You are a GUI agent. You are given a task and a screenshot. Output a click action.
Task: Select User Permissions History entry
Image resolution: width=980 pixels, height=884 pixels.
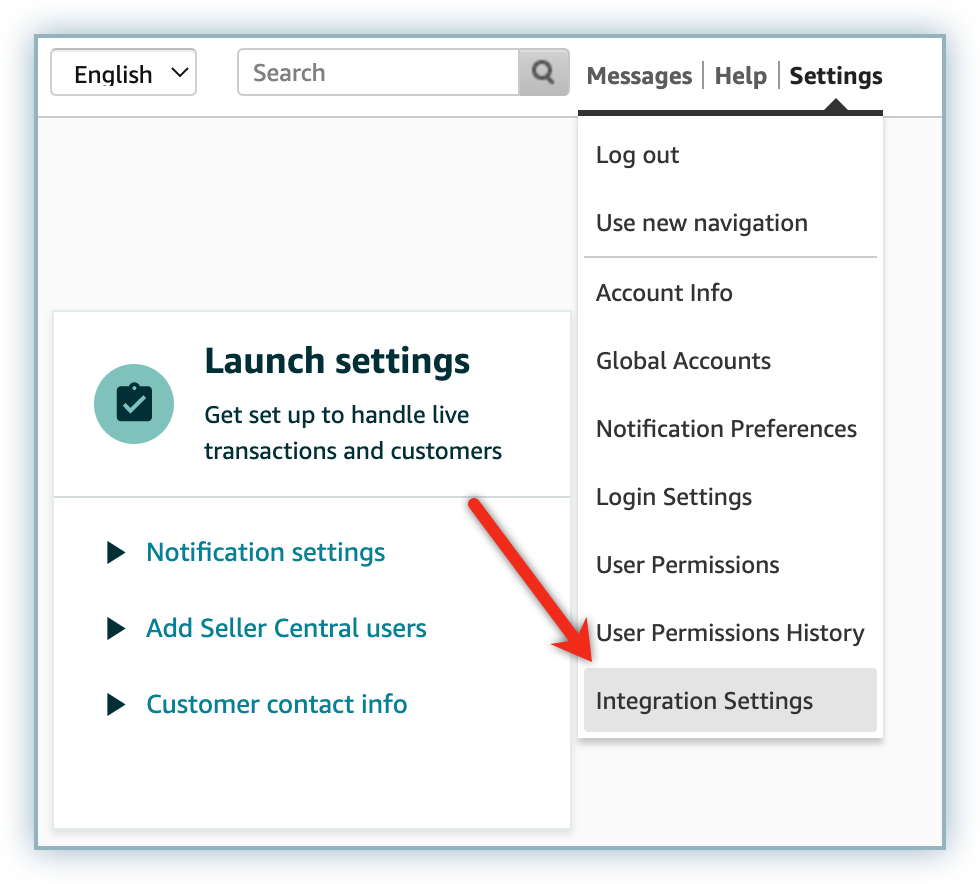(730, 633)
